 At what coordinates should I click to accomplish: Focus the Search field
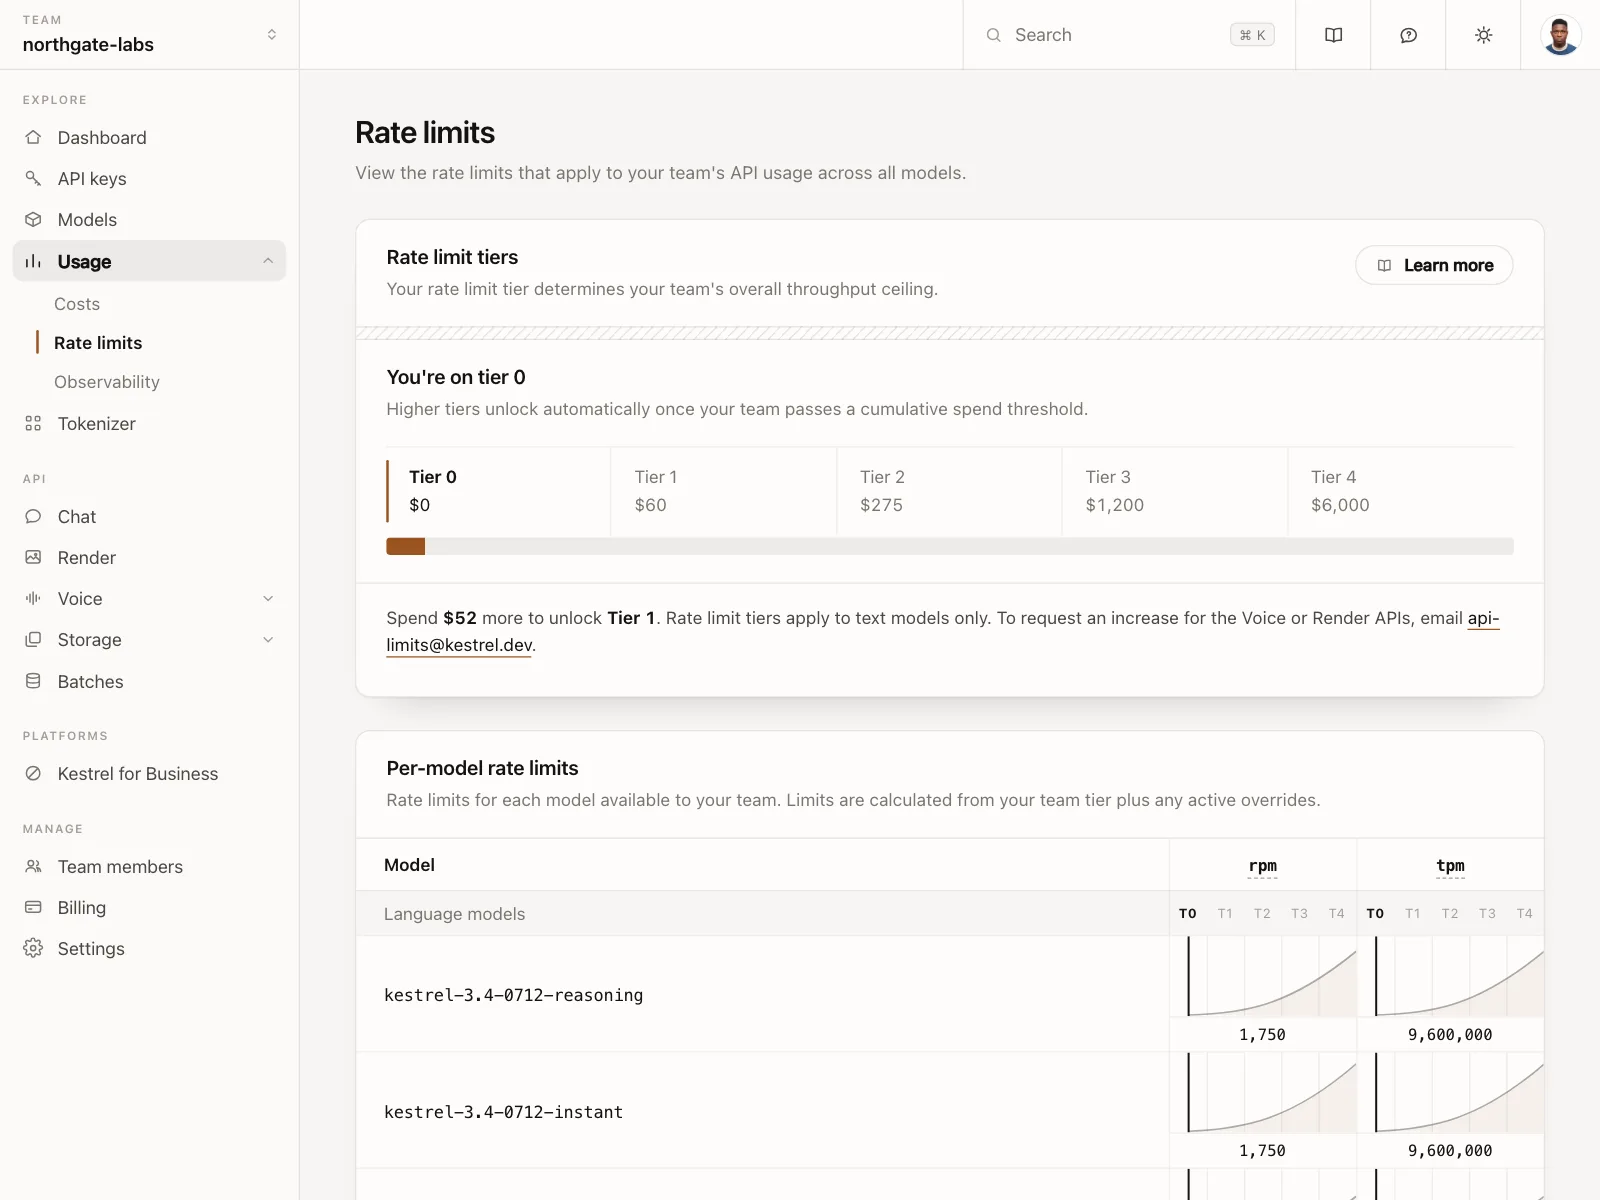tap(1129, 35)
